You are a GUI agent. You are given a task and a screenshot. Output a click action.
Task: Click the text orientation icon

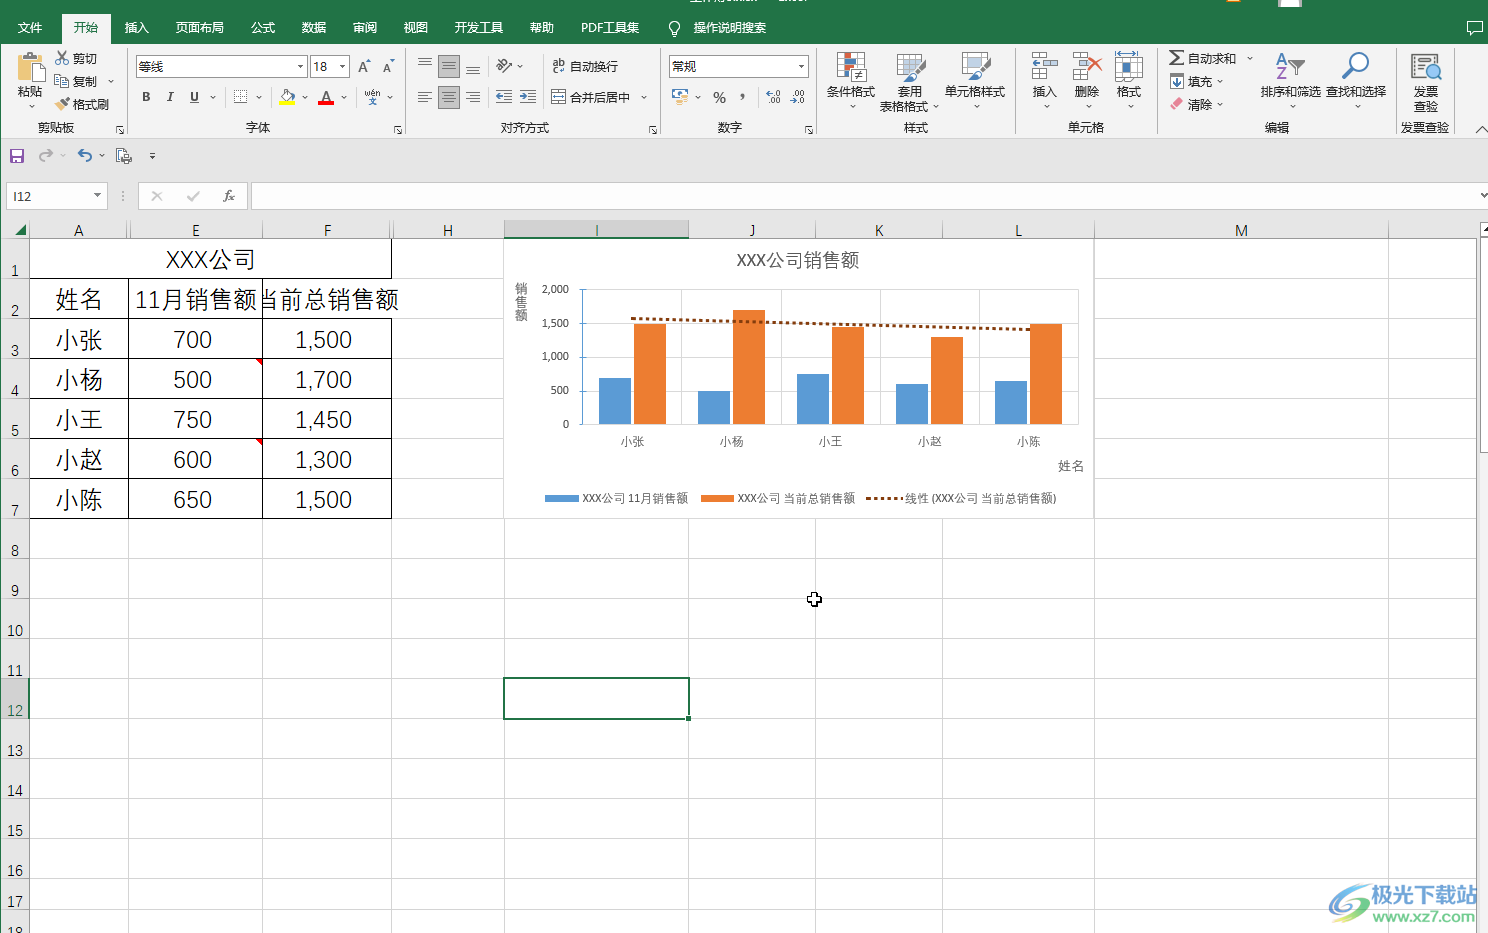coord(504,66)
